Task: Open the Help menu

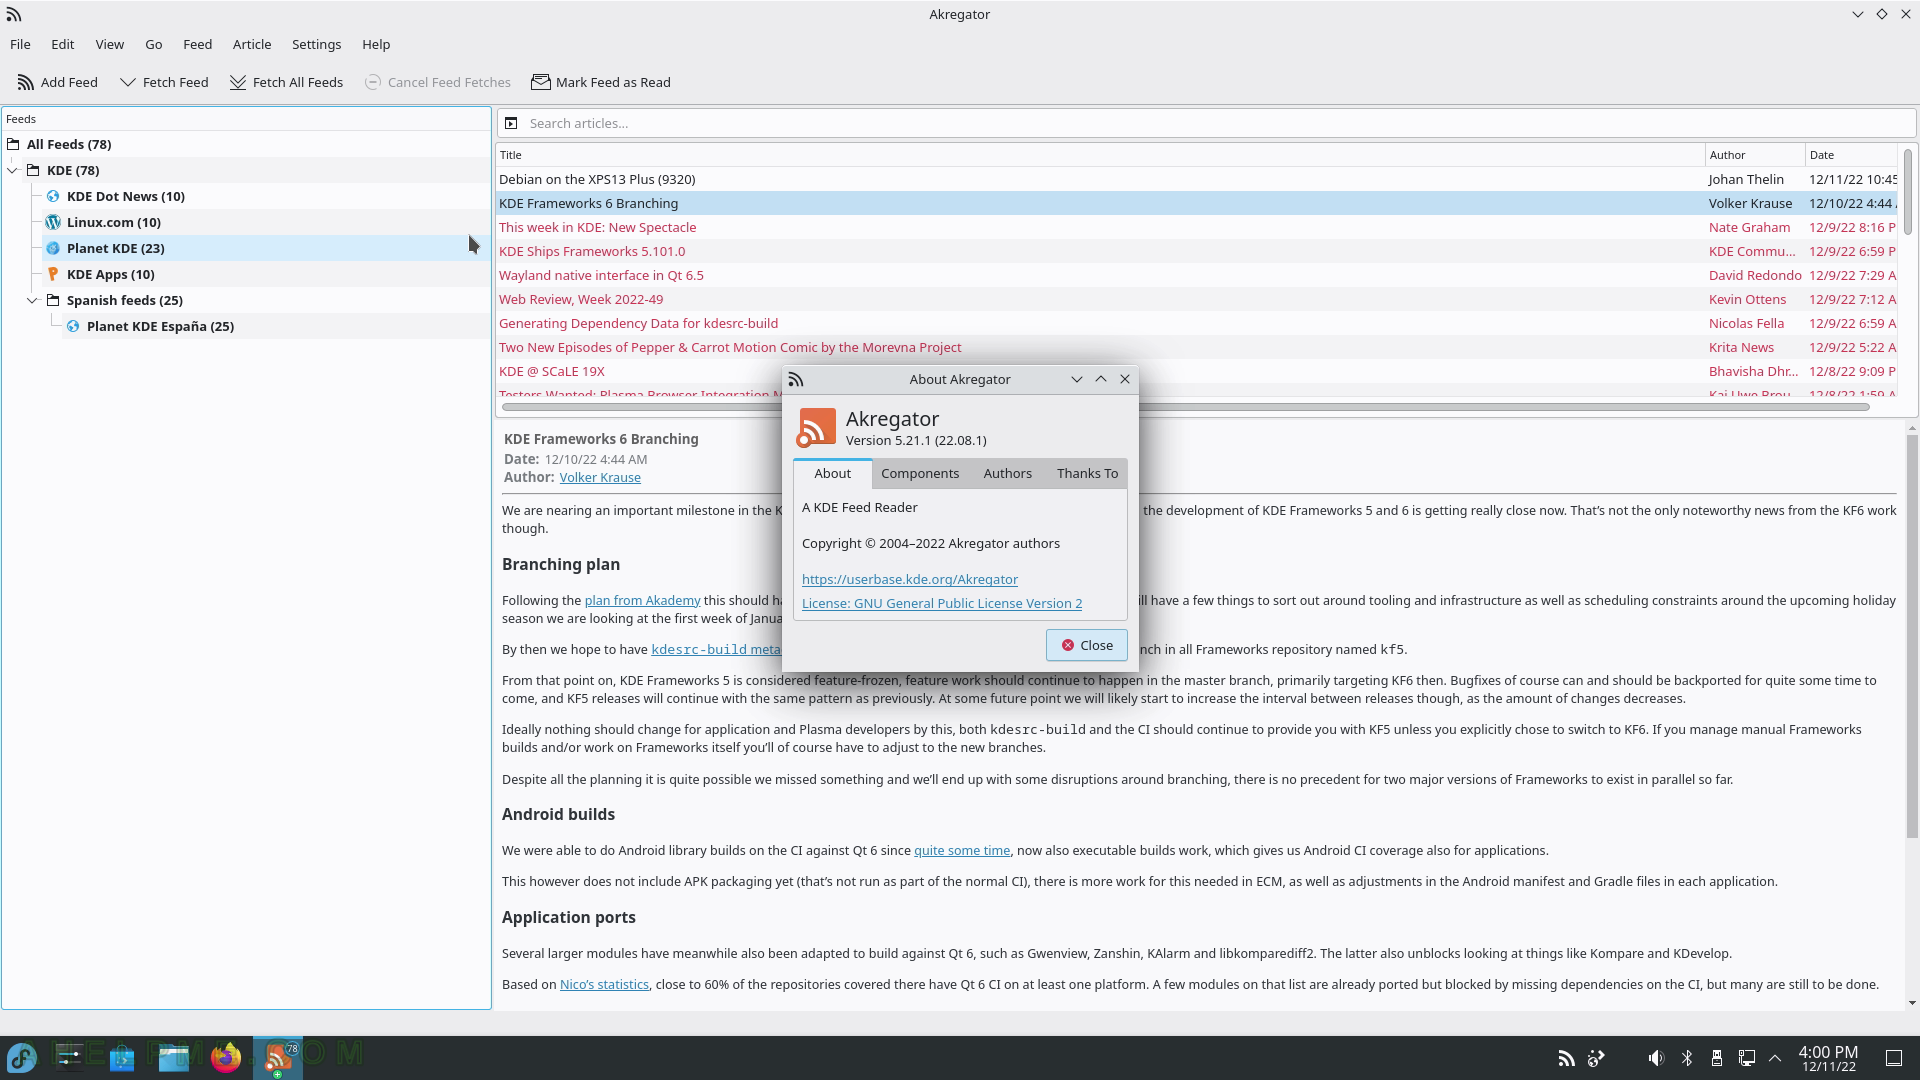Action: pyautogui.click(x=376, y=44)
